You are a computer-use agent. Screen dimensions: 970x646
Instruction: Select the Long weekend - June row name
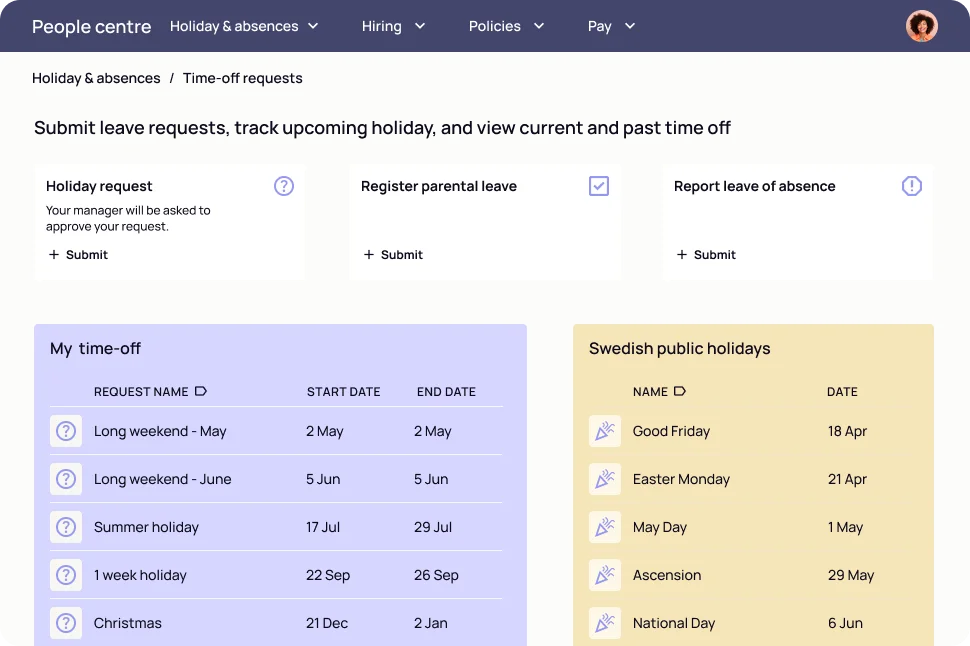pos(163,479)
